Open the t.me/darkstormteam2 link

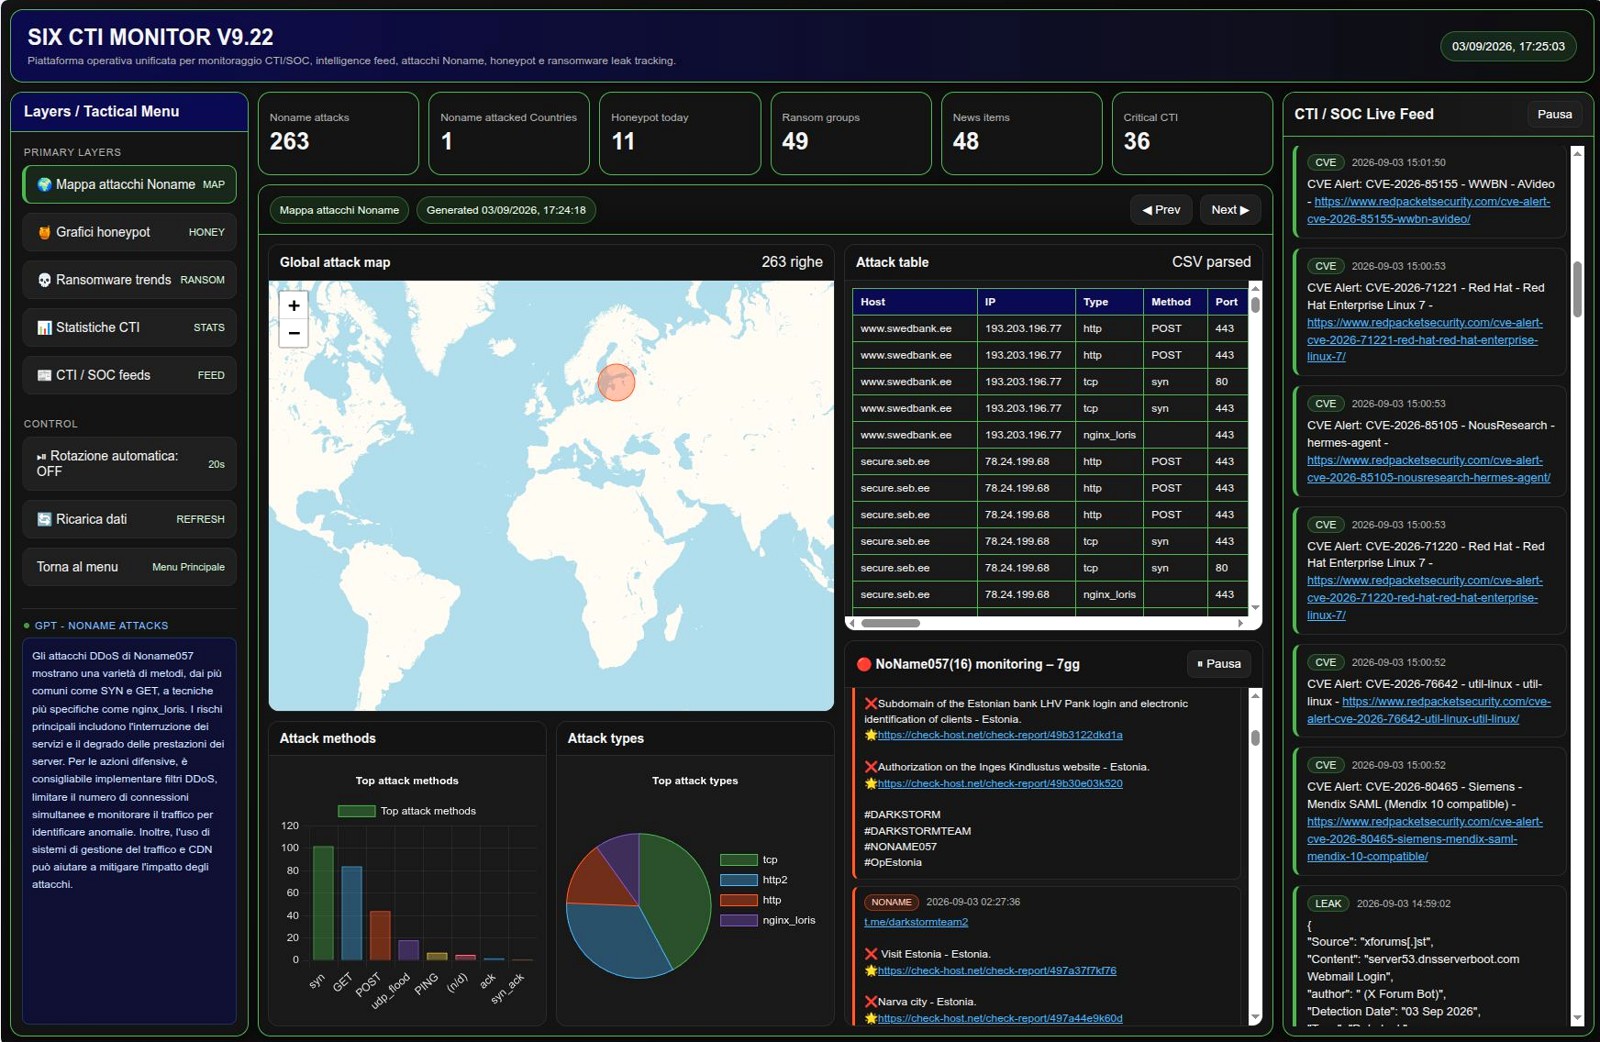click(916, 922)
